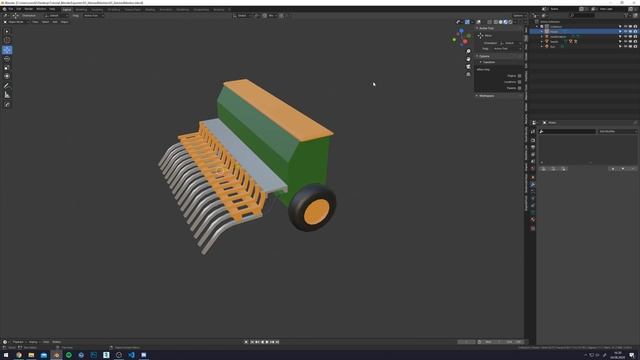
Task: Hide the Sun object with eye icon
Action: [625, 47]
